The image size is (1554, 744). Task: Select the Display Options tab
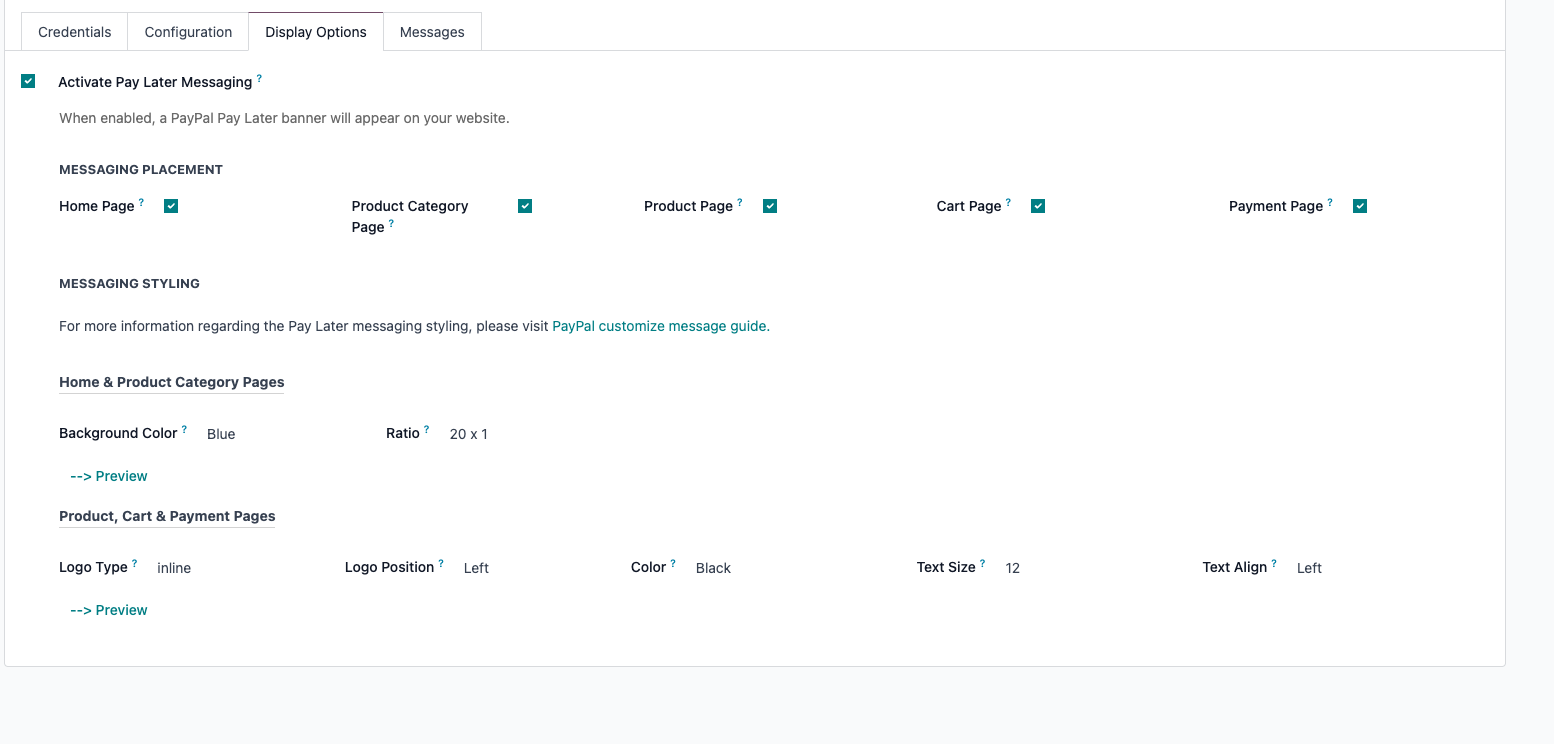tap(316, 32)
